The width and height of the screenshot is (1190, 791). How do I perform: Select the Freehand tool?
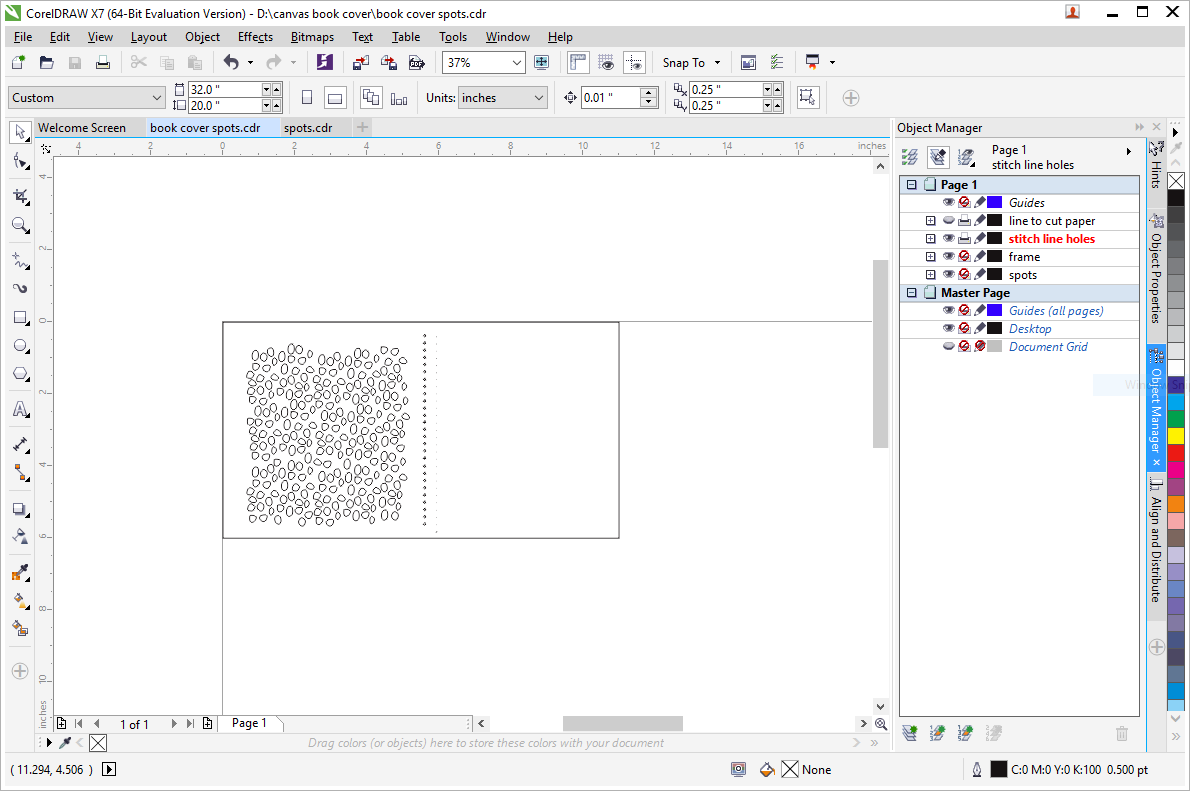click(x=20, y=261)
